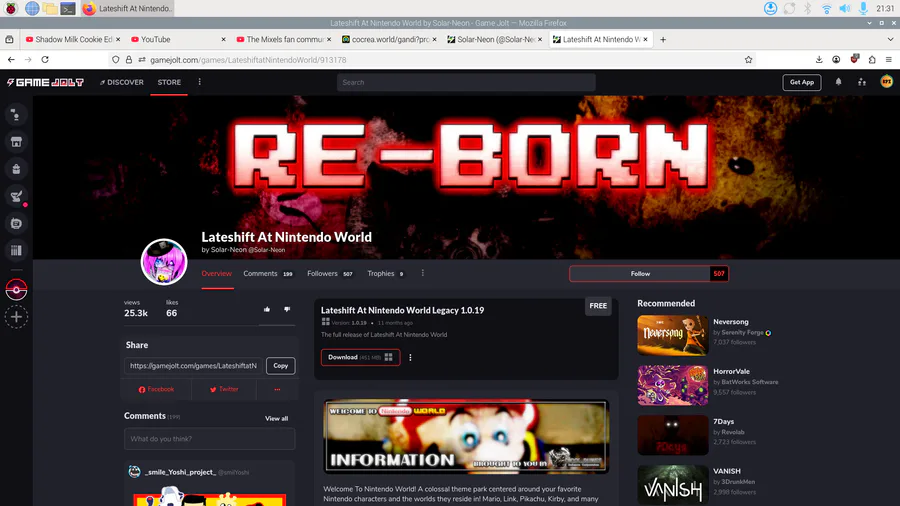Open the HorrorVale recommended game thumbnail
900x506 pixels.
tap(672, 385)
